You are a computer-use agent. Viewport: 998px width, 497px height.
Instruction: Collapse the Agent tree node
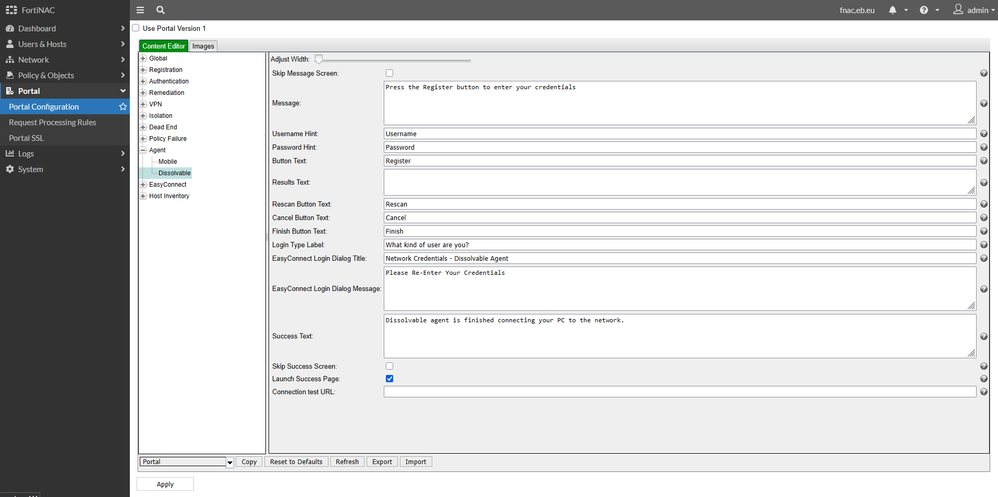pos(143,150)
